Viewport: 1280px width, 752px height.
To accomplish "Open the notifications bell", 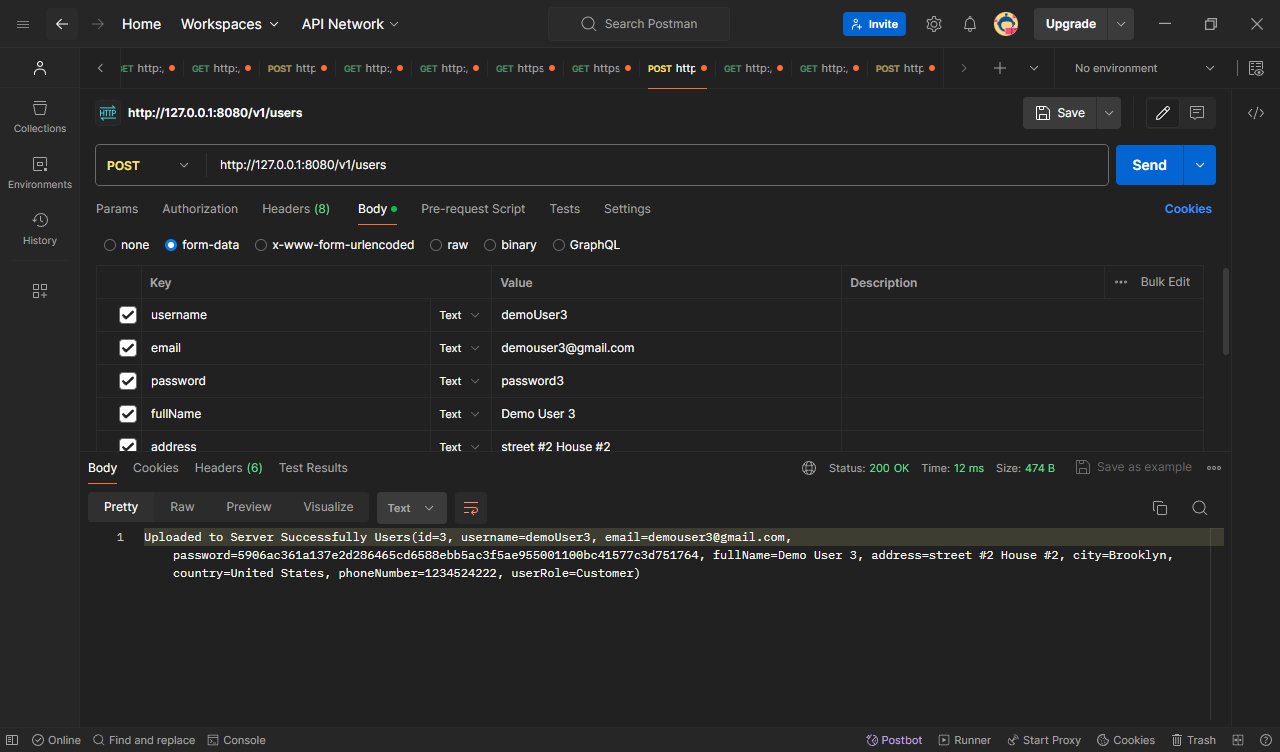I will coord(970,24).
